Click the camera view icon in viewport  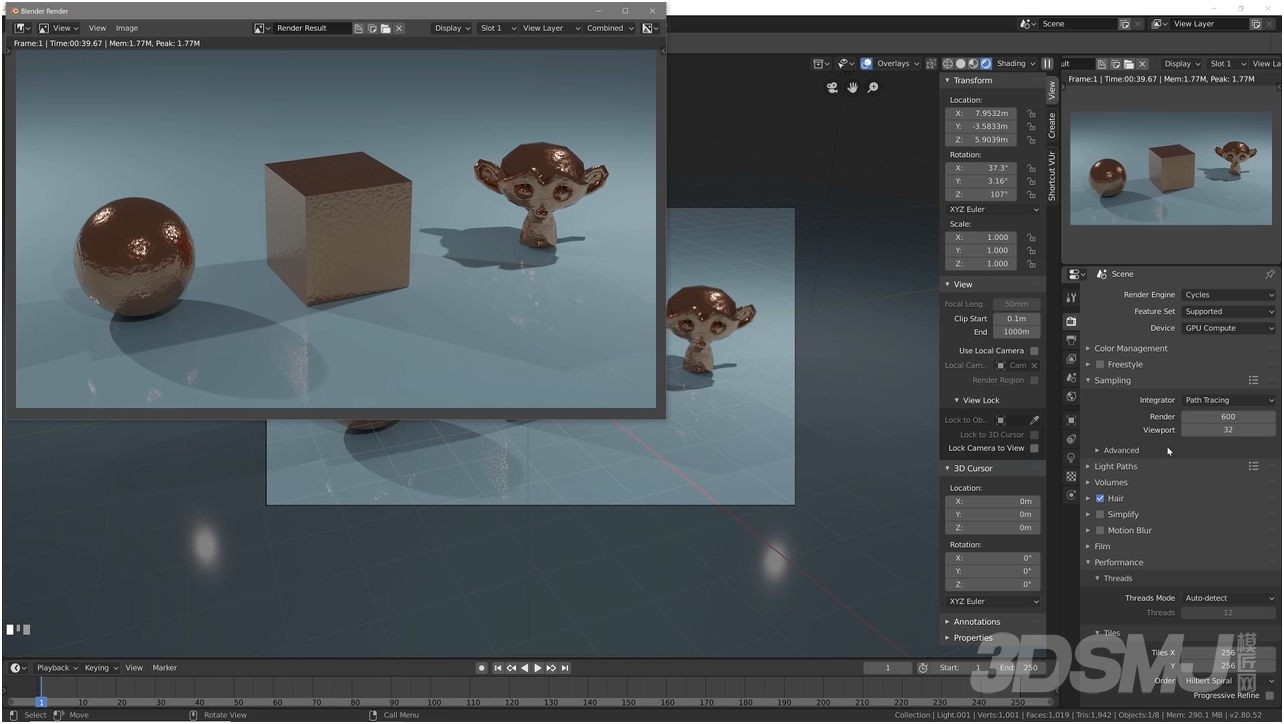832,88
